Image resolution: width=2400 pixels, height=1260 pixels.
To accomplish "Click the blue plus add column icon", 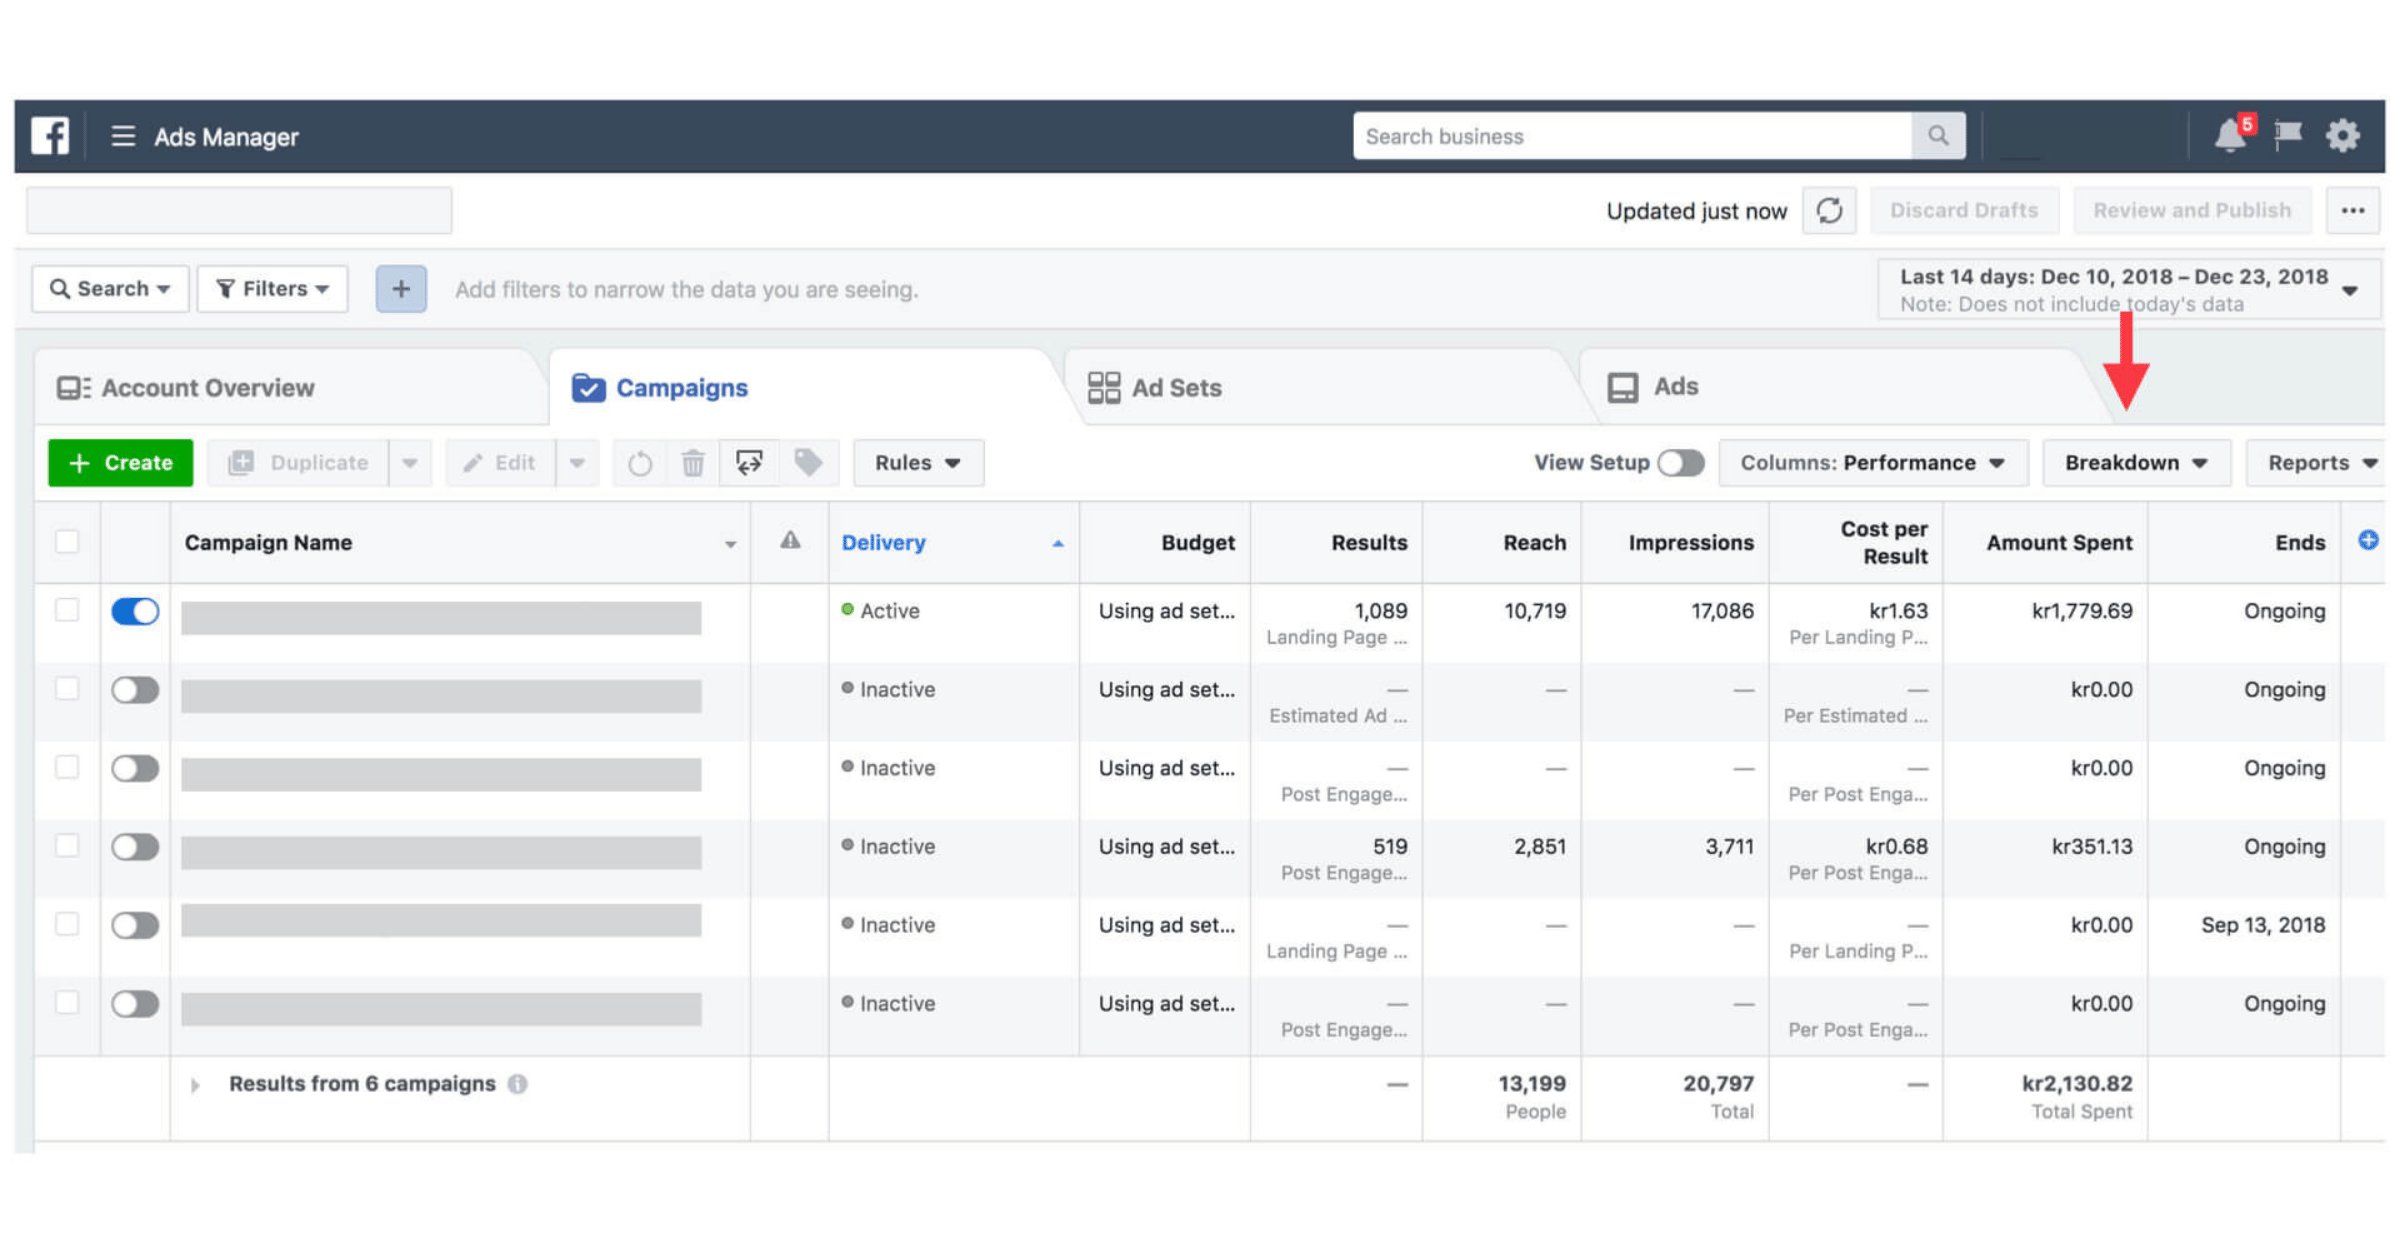I will coord(2368,540).
